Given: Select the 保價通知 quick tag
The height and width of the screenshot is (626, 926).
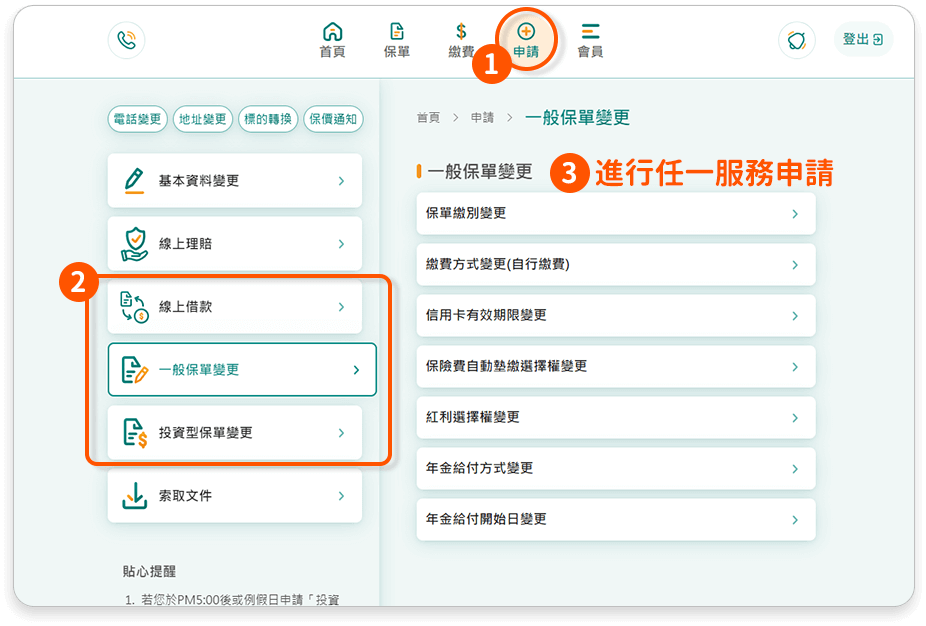Looking at the screenshot, I should tap(333, 119).
